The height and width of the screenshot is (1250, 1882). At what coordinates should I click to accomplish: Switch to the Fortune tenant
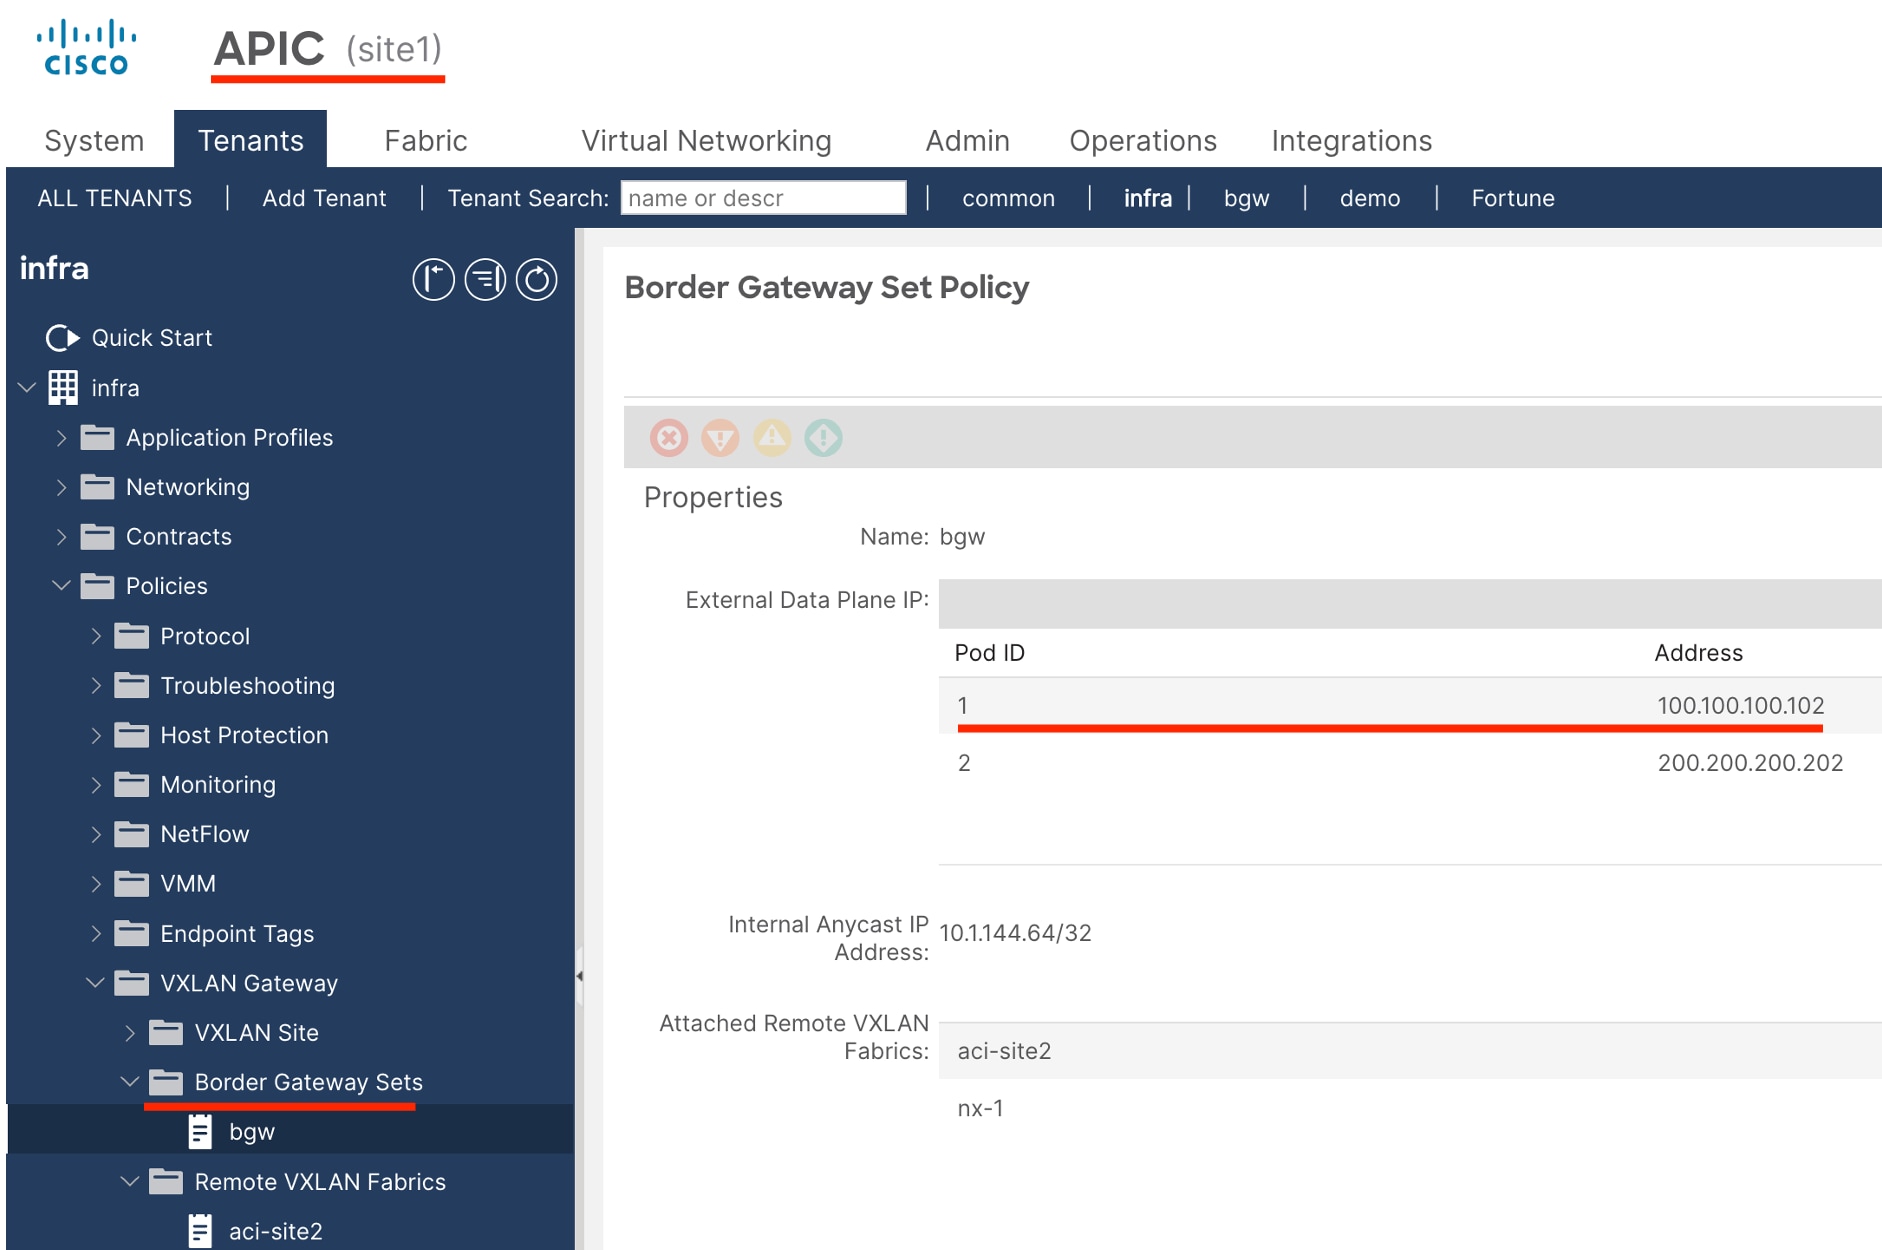tap(1513, 198)
